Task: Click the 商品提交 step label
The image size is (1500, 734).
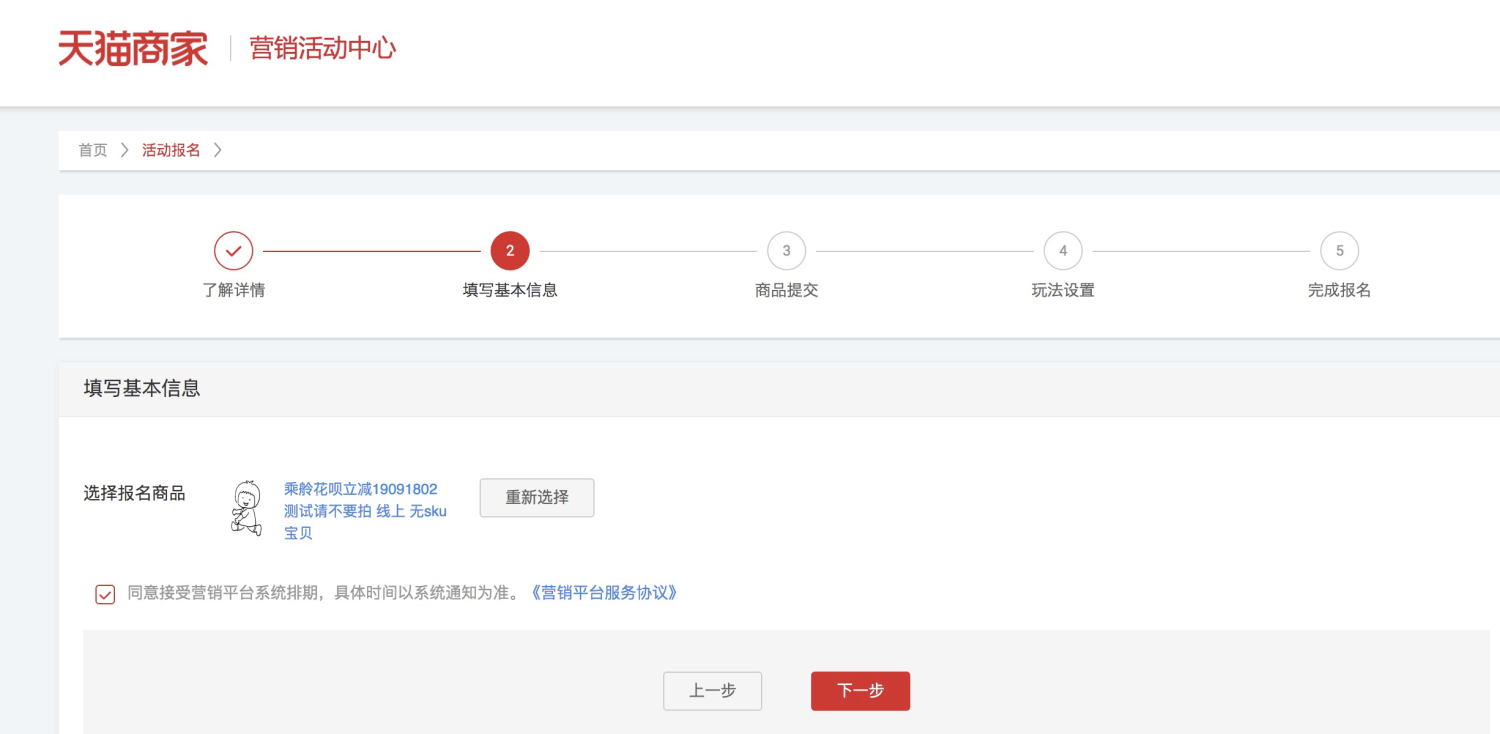Action: point(786,290)
